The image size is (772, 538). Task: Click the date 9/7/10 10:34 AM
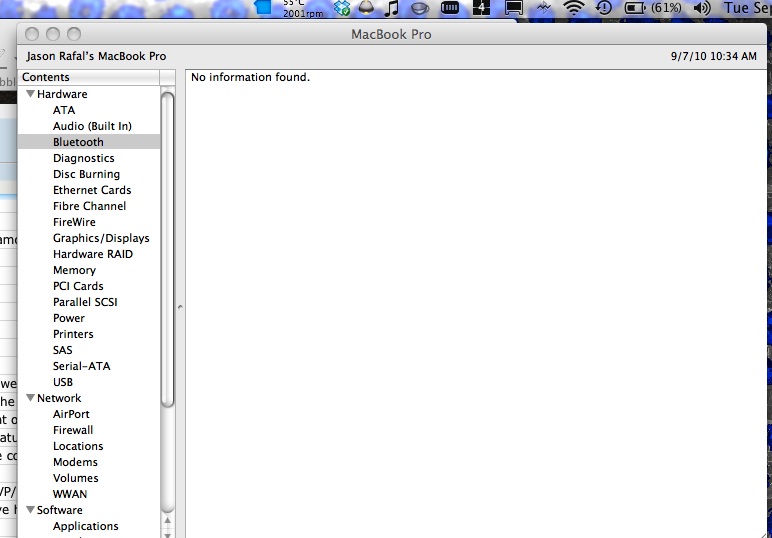714,56
